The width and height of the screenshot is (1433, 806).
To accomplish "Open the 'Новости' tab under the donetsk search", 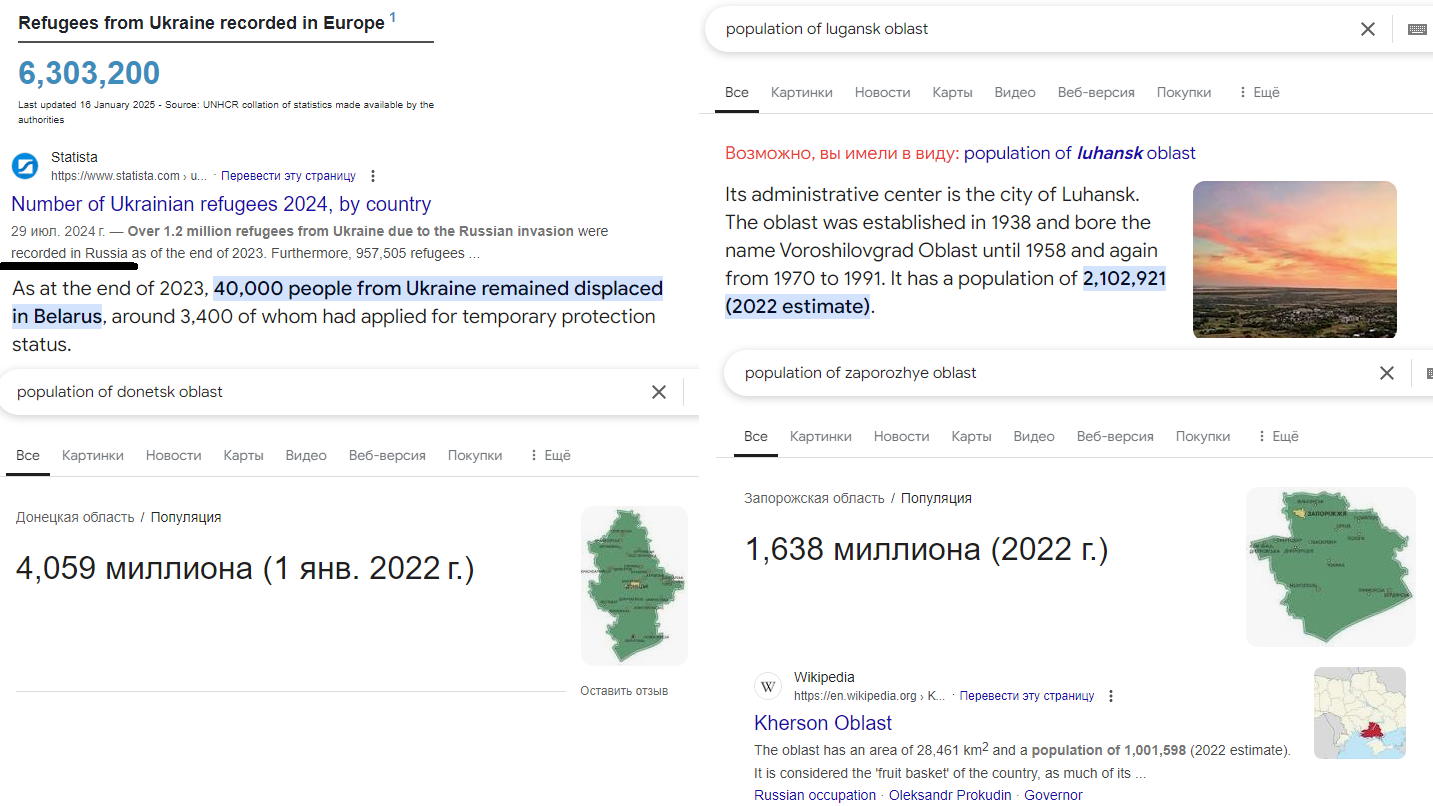I will click(x=174, y=455).
